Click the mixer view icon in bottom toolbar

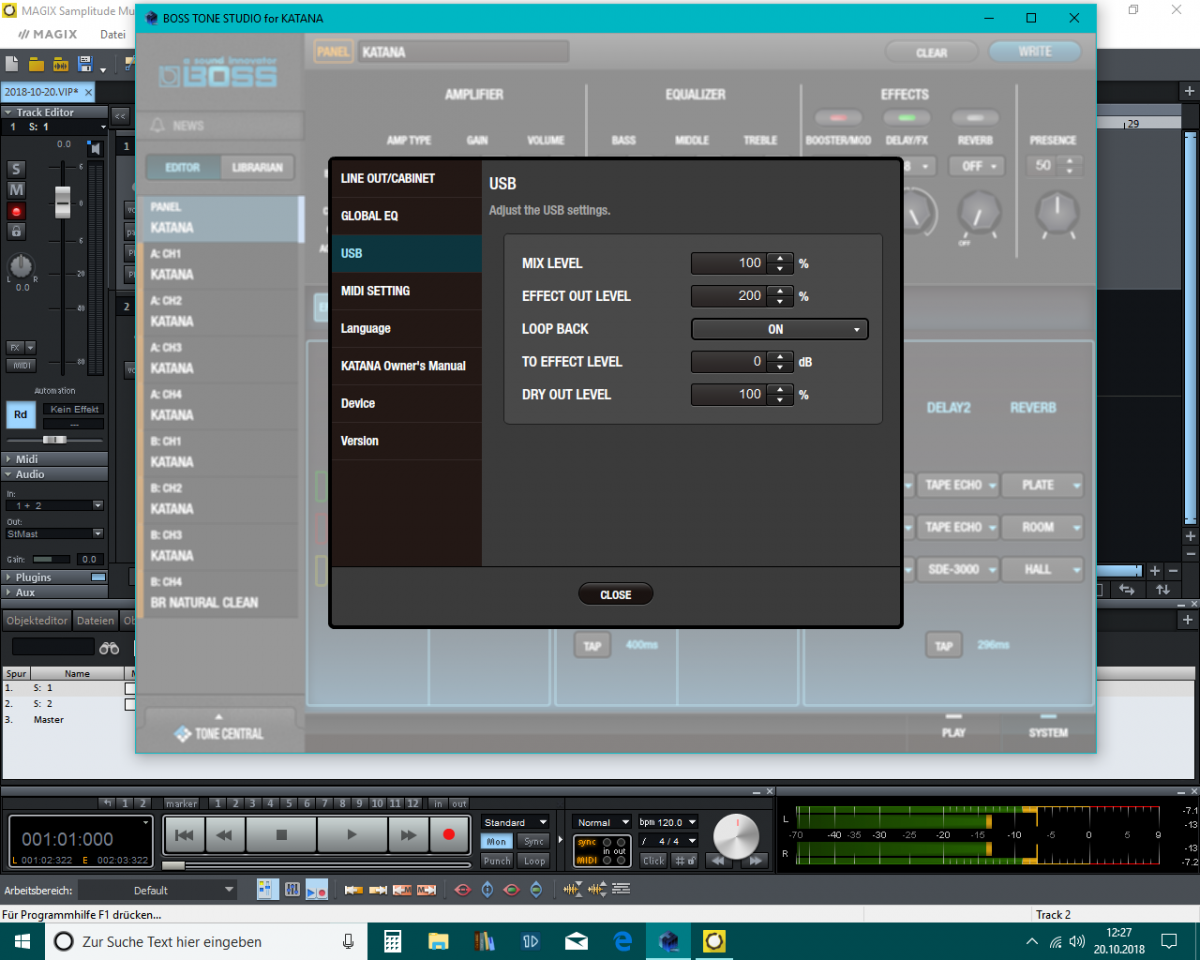[292, 889]
